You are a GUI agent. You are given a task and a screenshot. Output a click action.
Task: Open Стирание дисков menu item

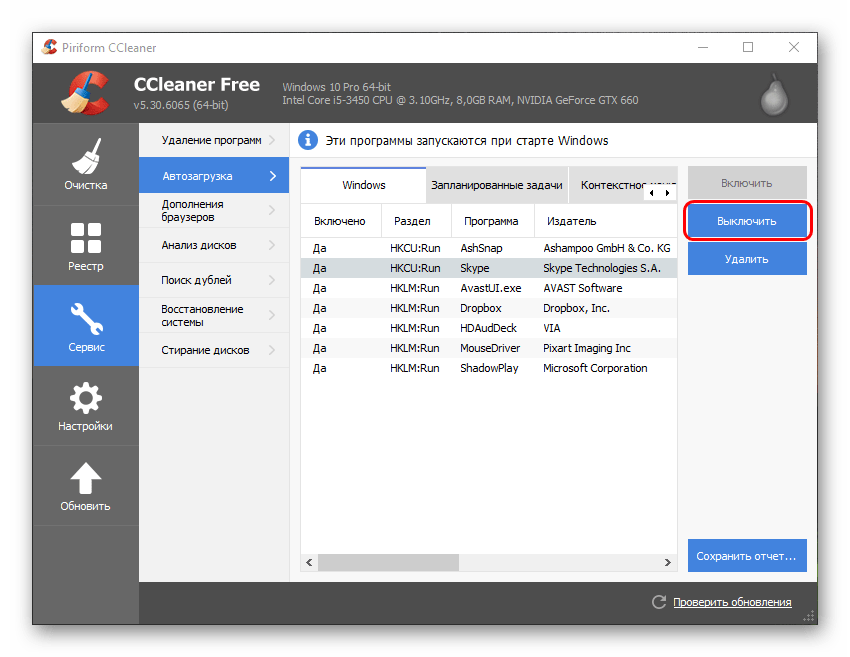(x=214, y=350)
